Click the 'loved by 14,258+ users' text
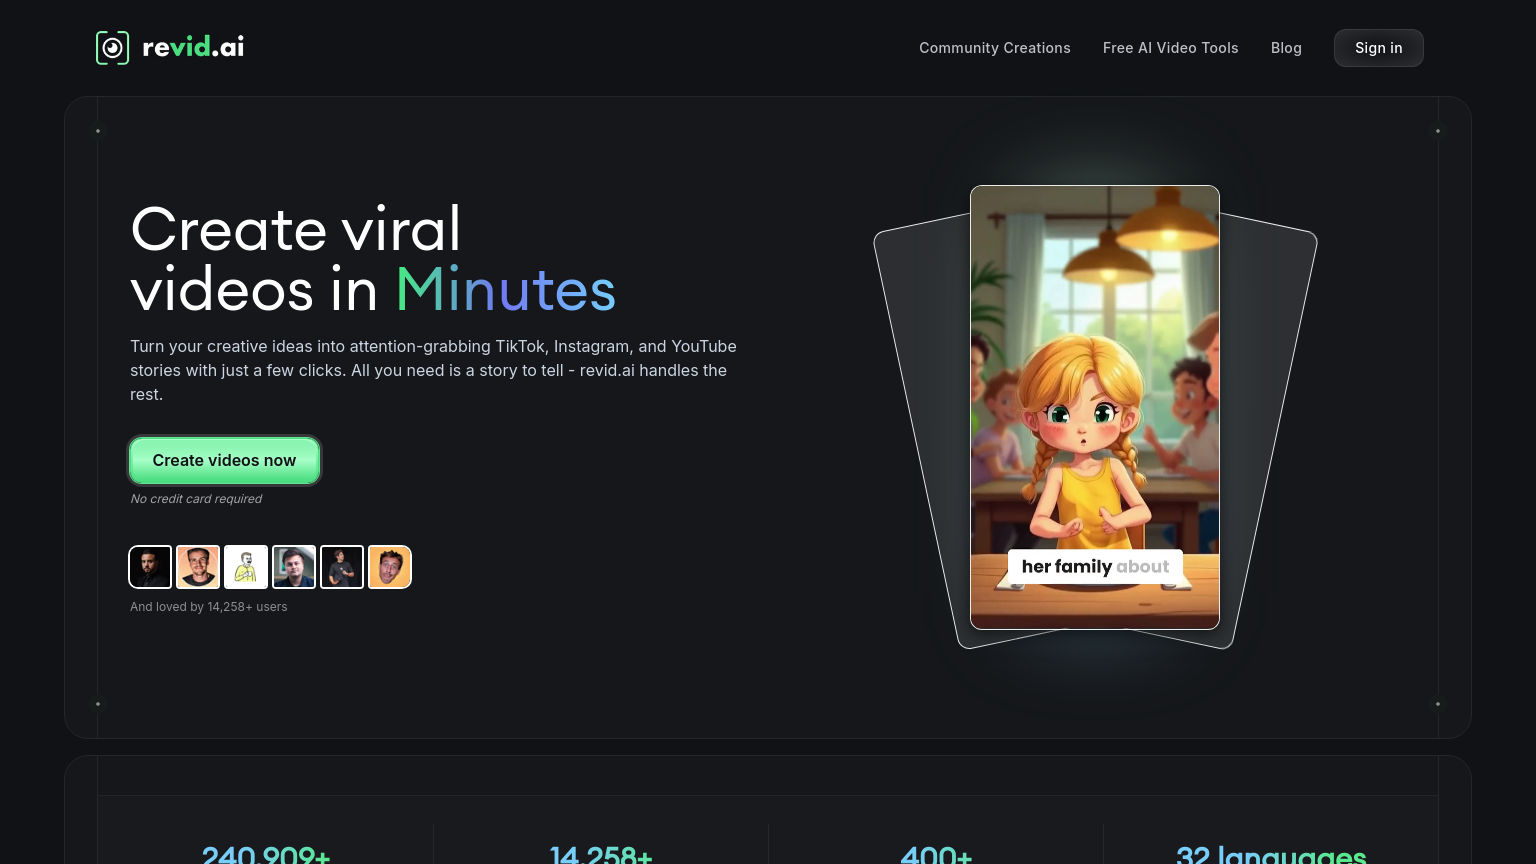The width and height of the screenshot is (1536, 864). point(208,606)
